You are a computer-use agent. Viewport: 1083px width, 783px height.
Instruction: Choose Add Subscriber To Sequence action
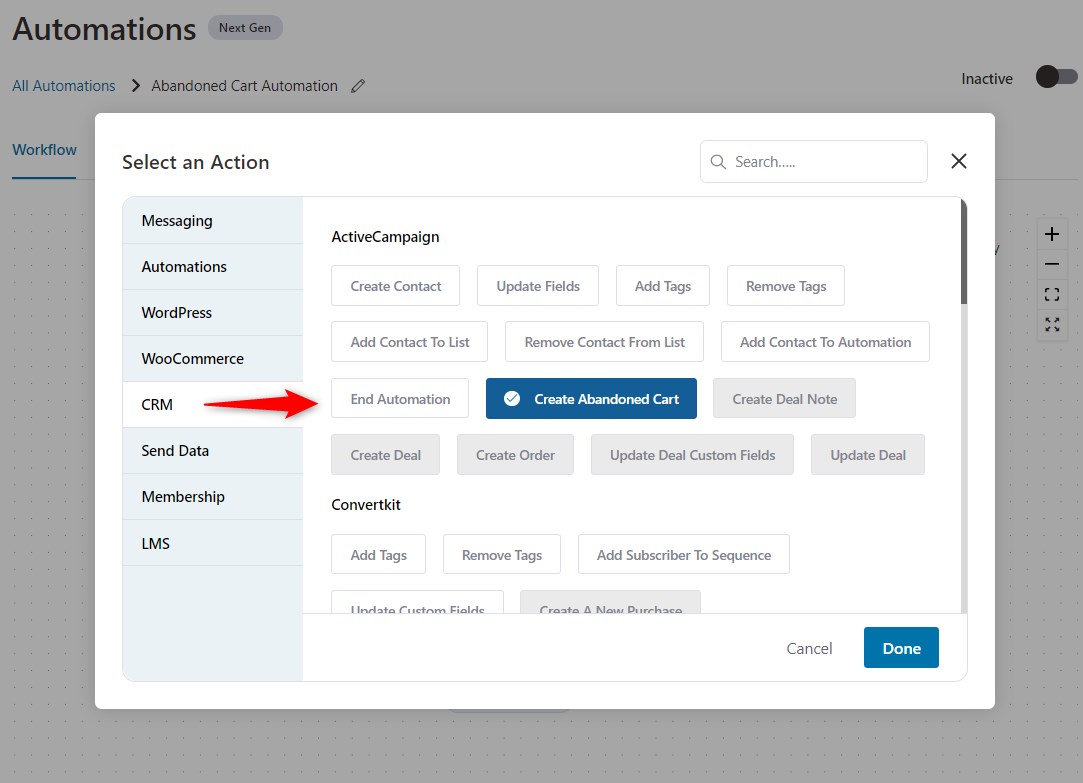click(684, 554)
